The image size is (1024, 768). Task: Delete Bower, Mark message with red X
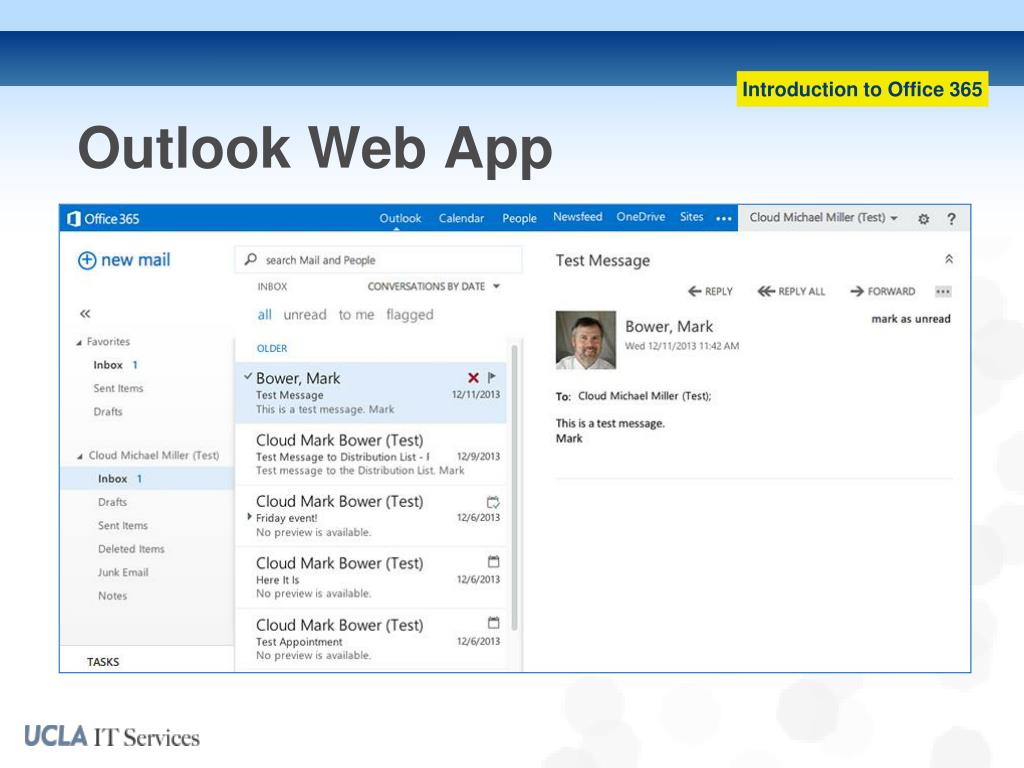tap(473, 377)
